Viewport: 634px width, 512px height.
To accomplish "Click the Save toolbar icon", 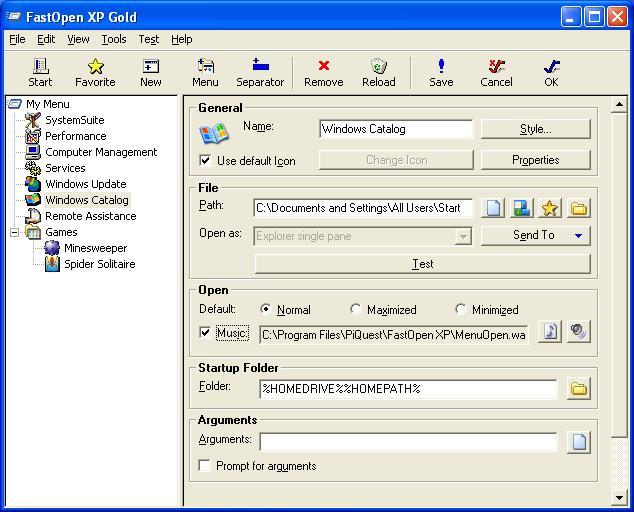I will tap(441, 73).
